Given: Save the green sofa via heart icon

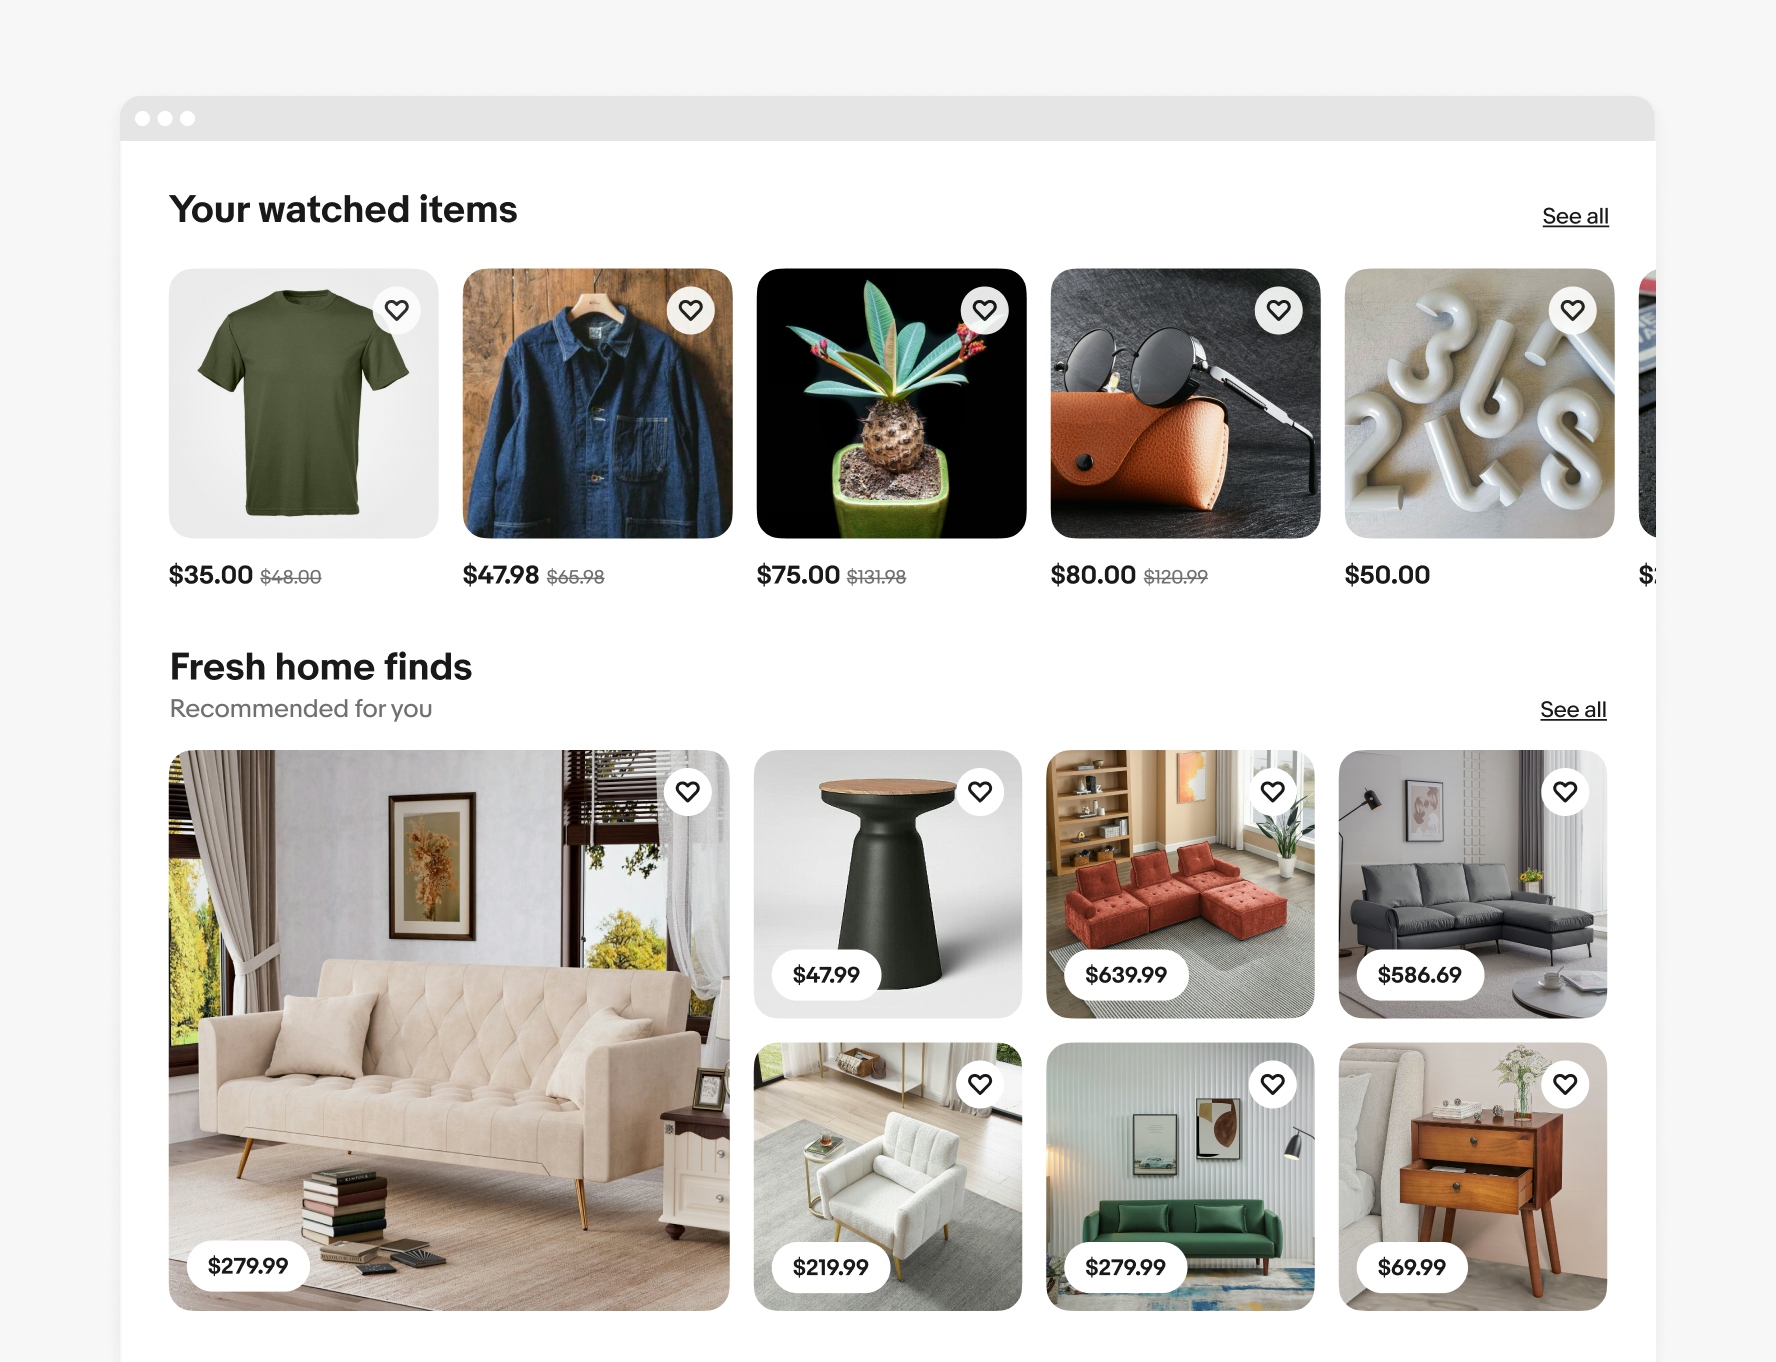Looking at the screenshot, I should coord(1273,1084).
